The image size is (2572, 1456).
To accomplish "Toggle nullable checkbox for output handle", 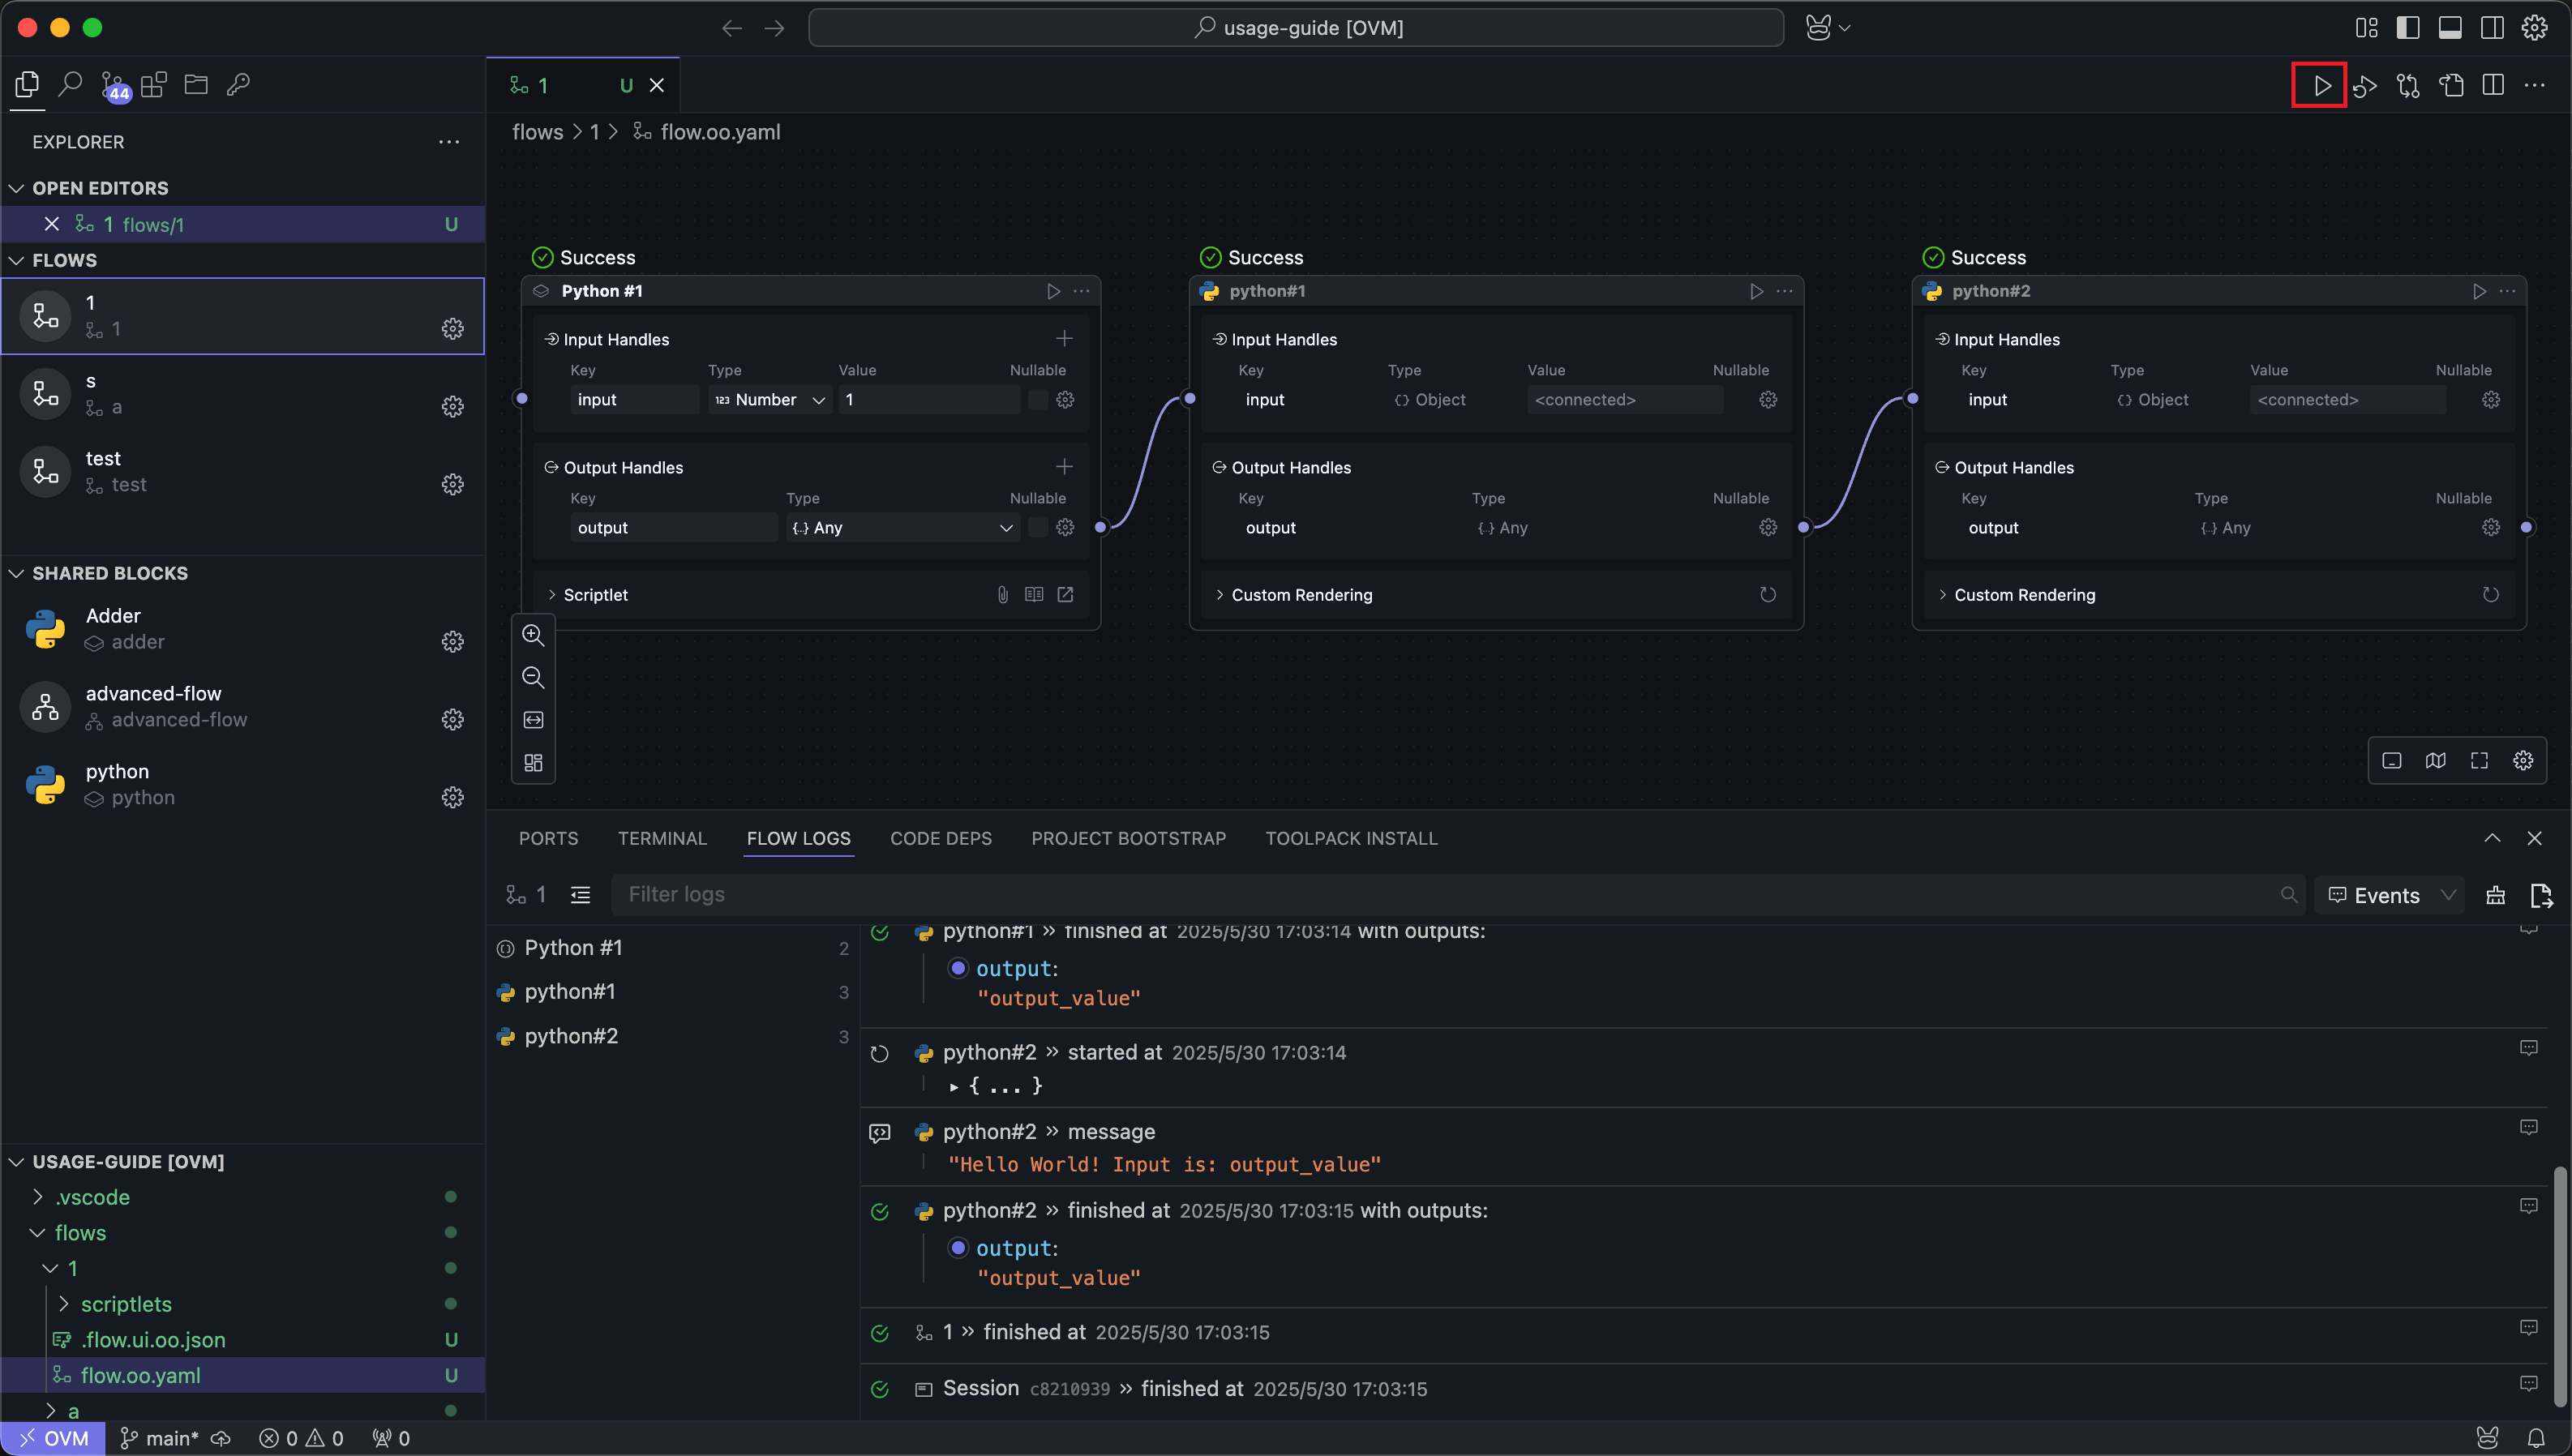I will tap(1037, 528).
